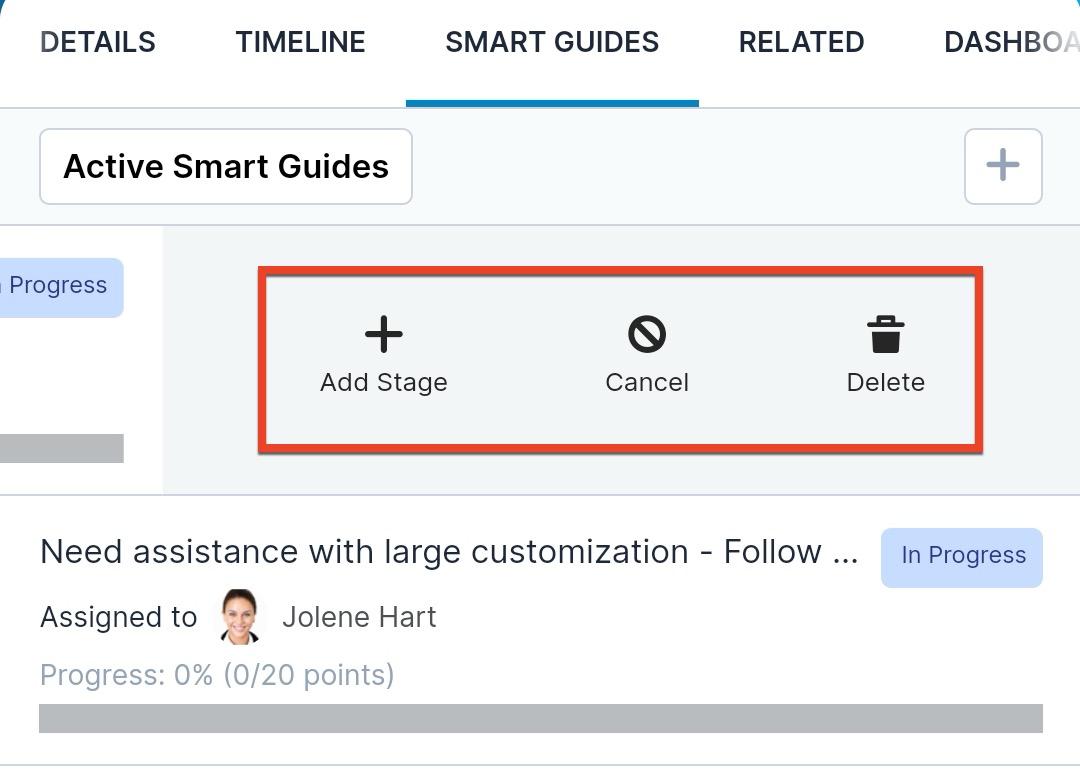This screenshot has width=1080, height=772.
Task: Open the 'Need assistance with large customization' guide
Action: click(x=449, y=551)
